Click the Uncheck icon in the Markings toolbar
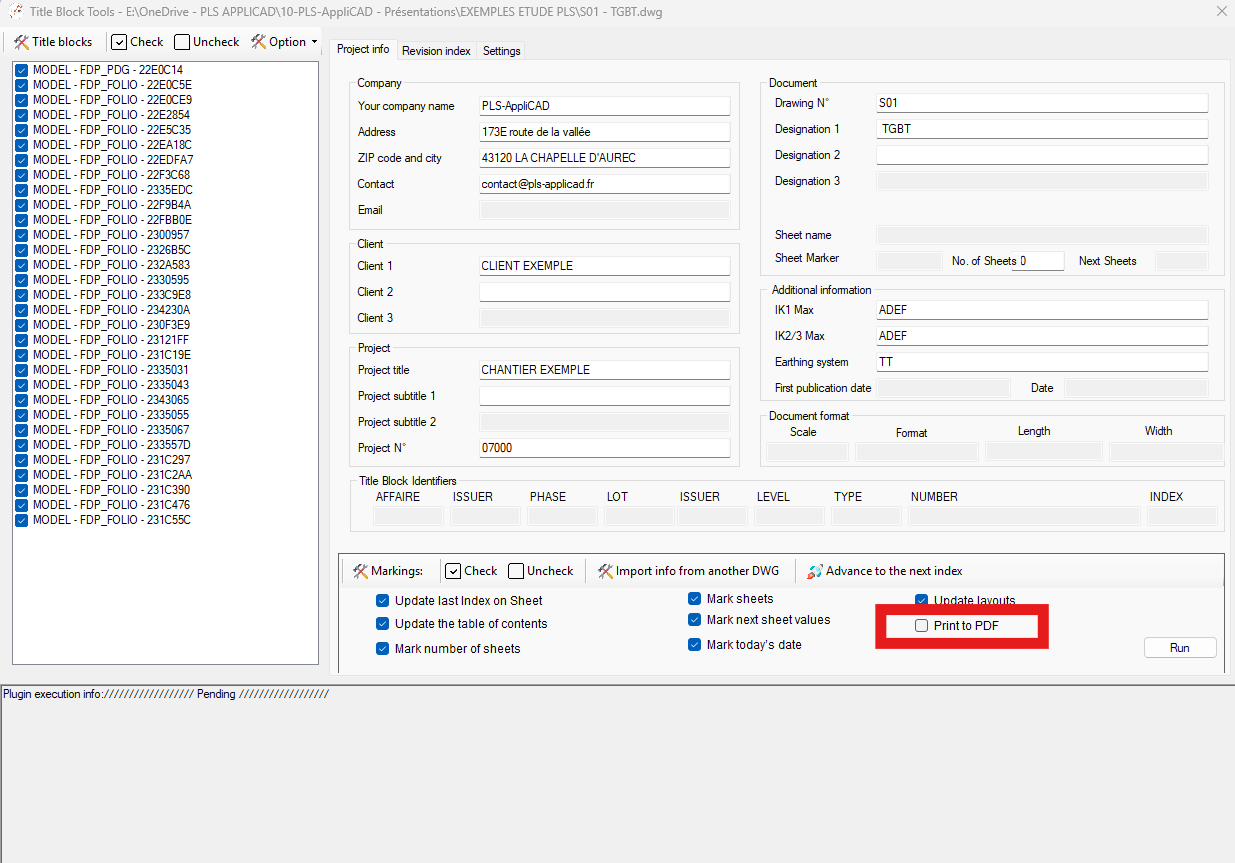1235x863 pixels. click(516, 571)
